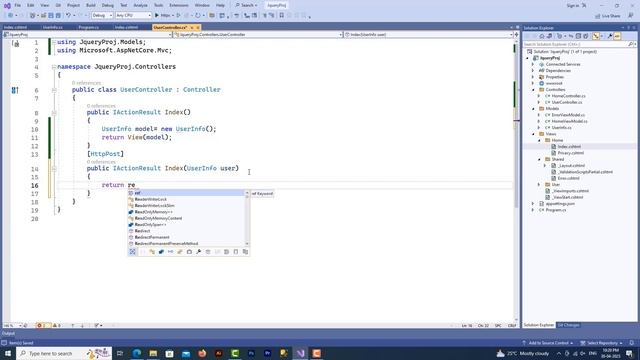Toggle the expand-filter icon in IntelliSense bar
640x360 pixels.
133,252
